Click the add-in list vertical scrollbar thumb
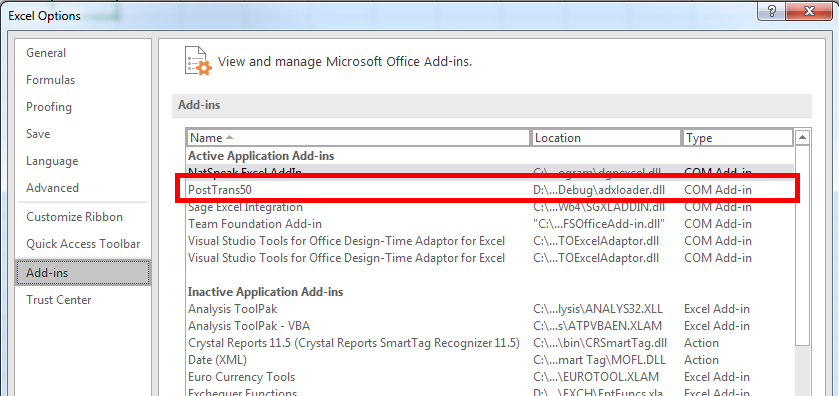Image resolution: width=839 pixels, height=396 pixels. coord(802,246)
